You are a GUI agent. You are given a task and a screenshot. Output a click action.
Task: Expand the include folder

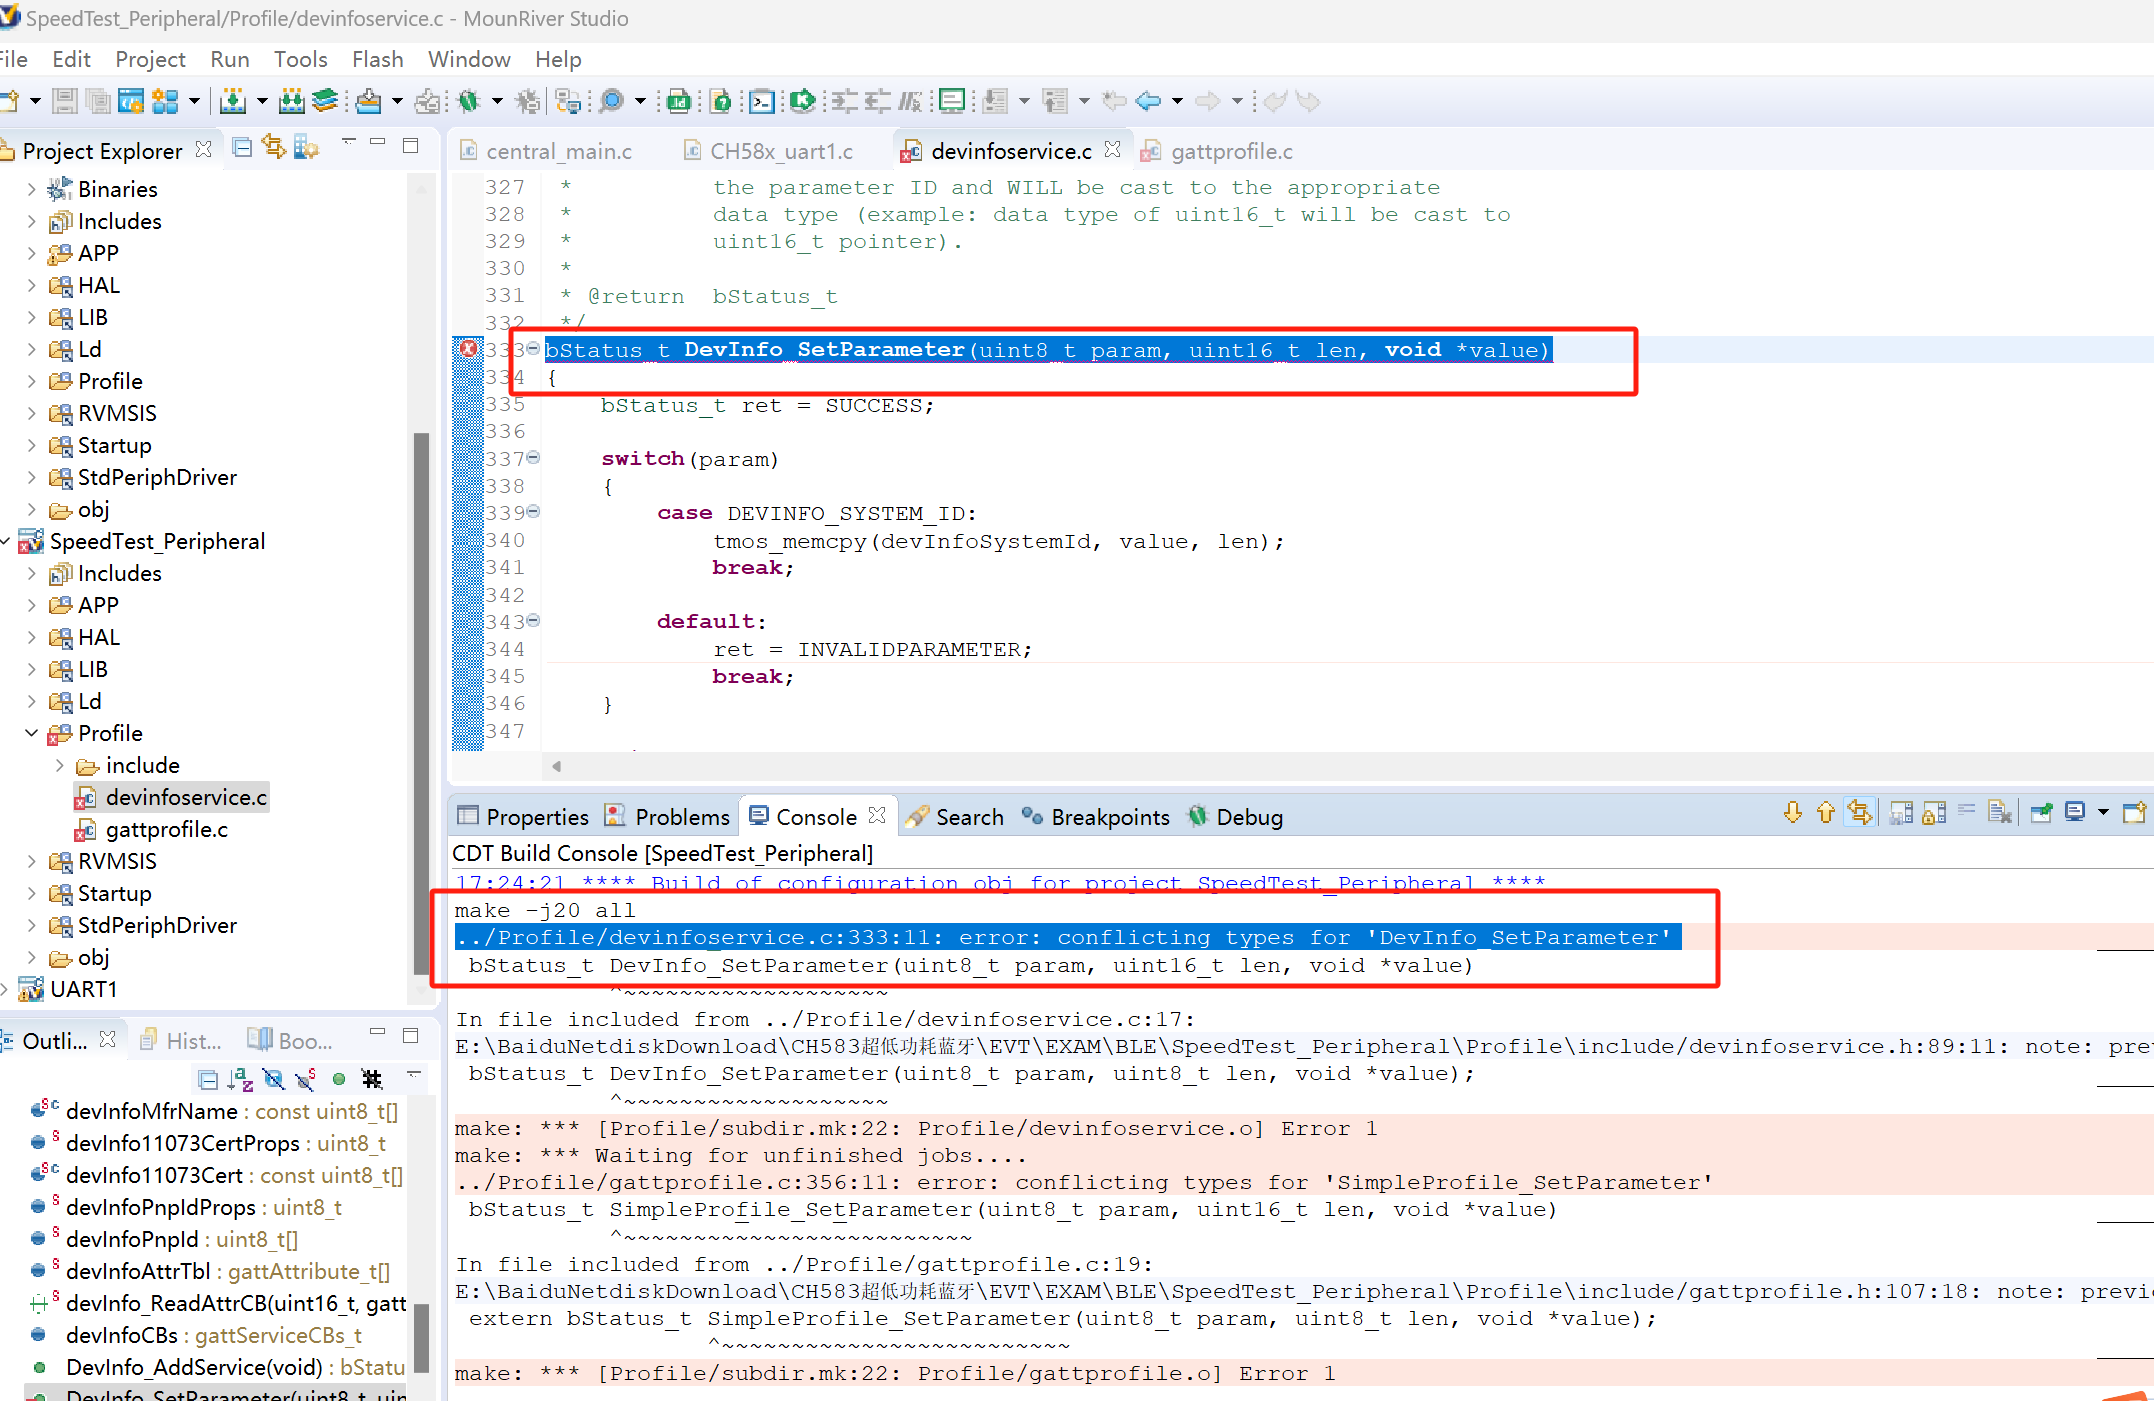pyautogui.click(x=59, y=766)
